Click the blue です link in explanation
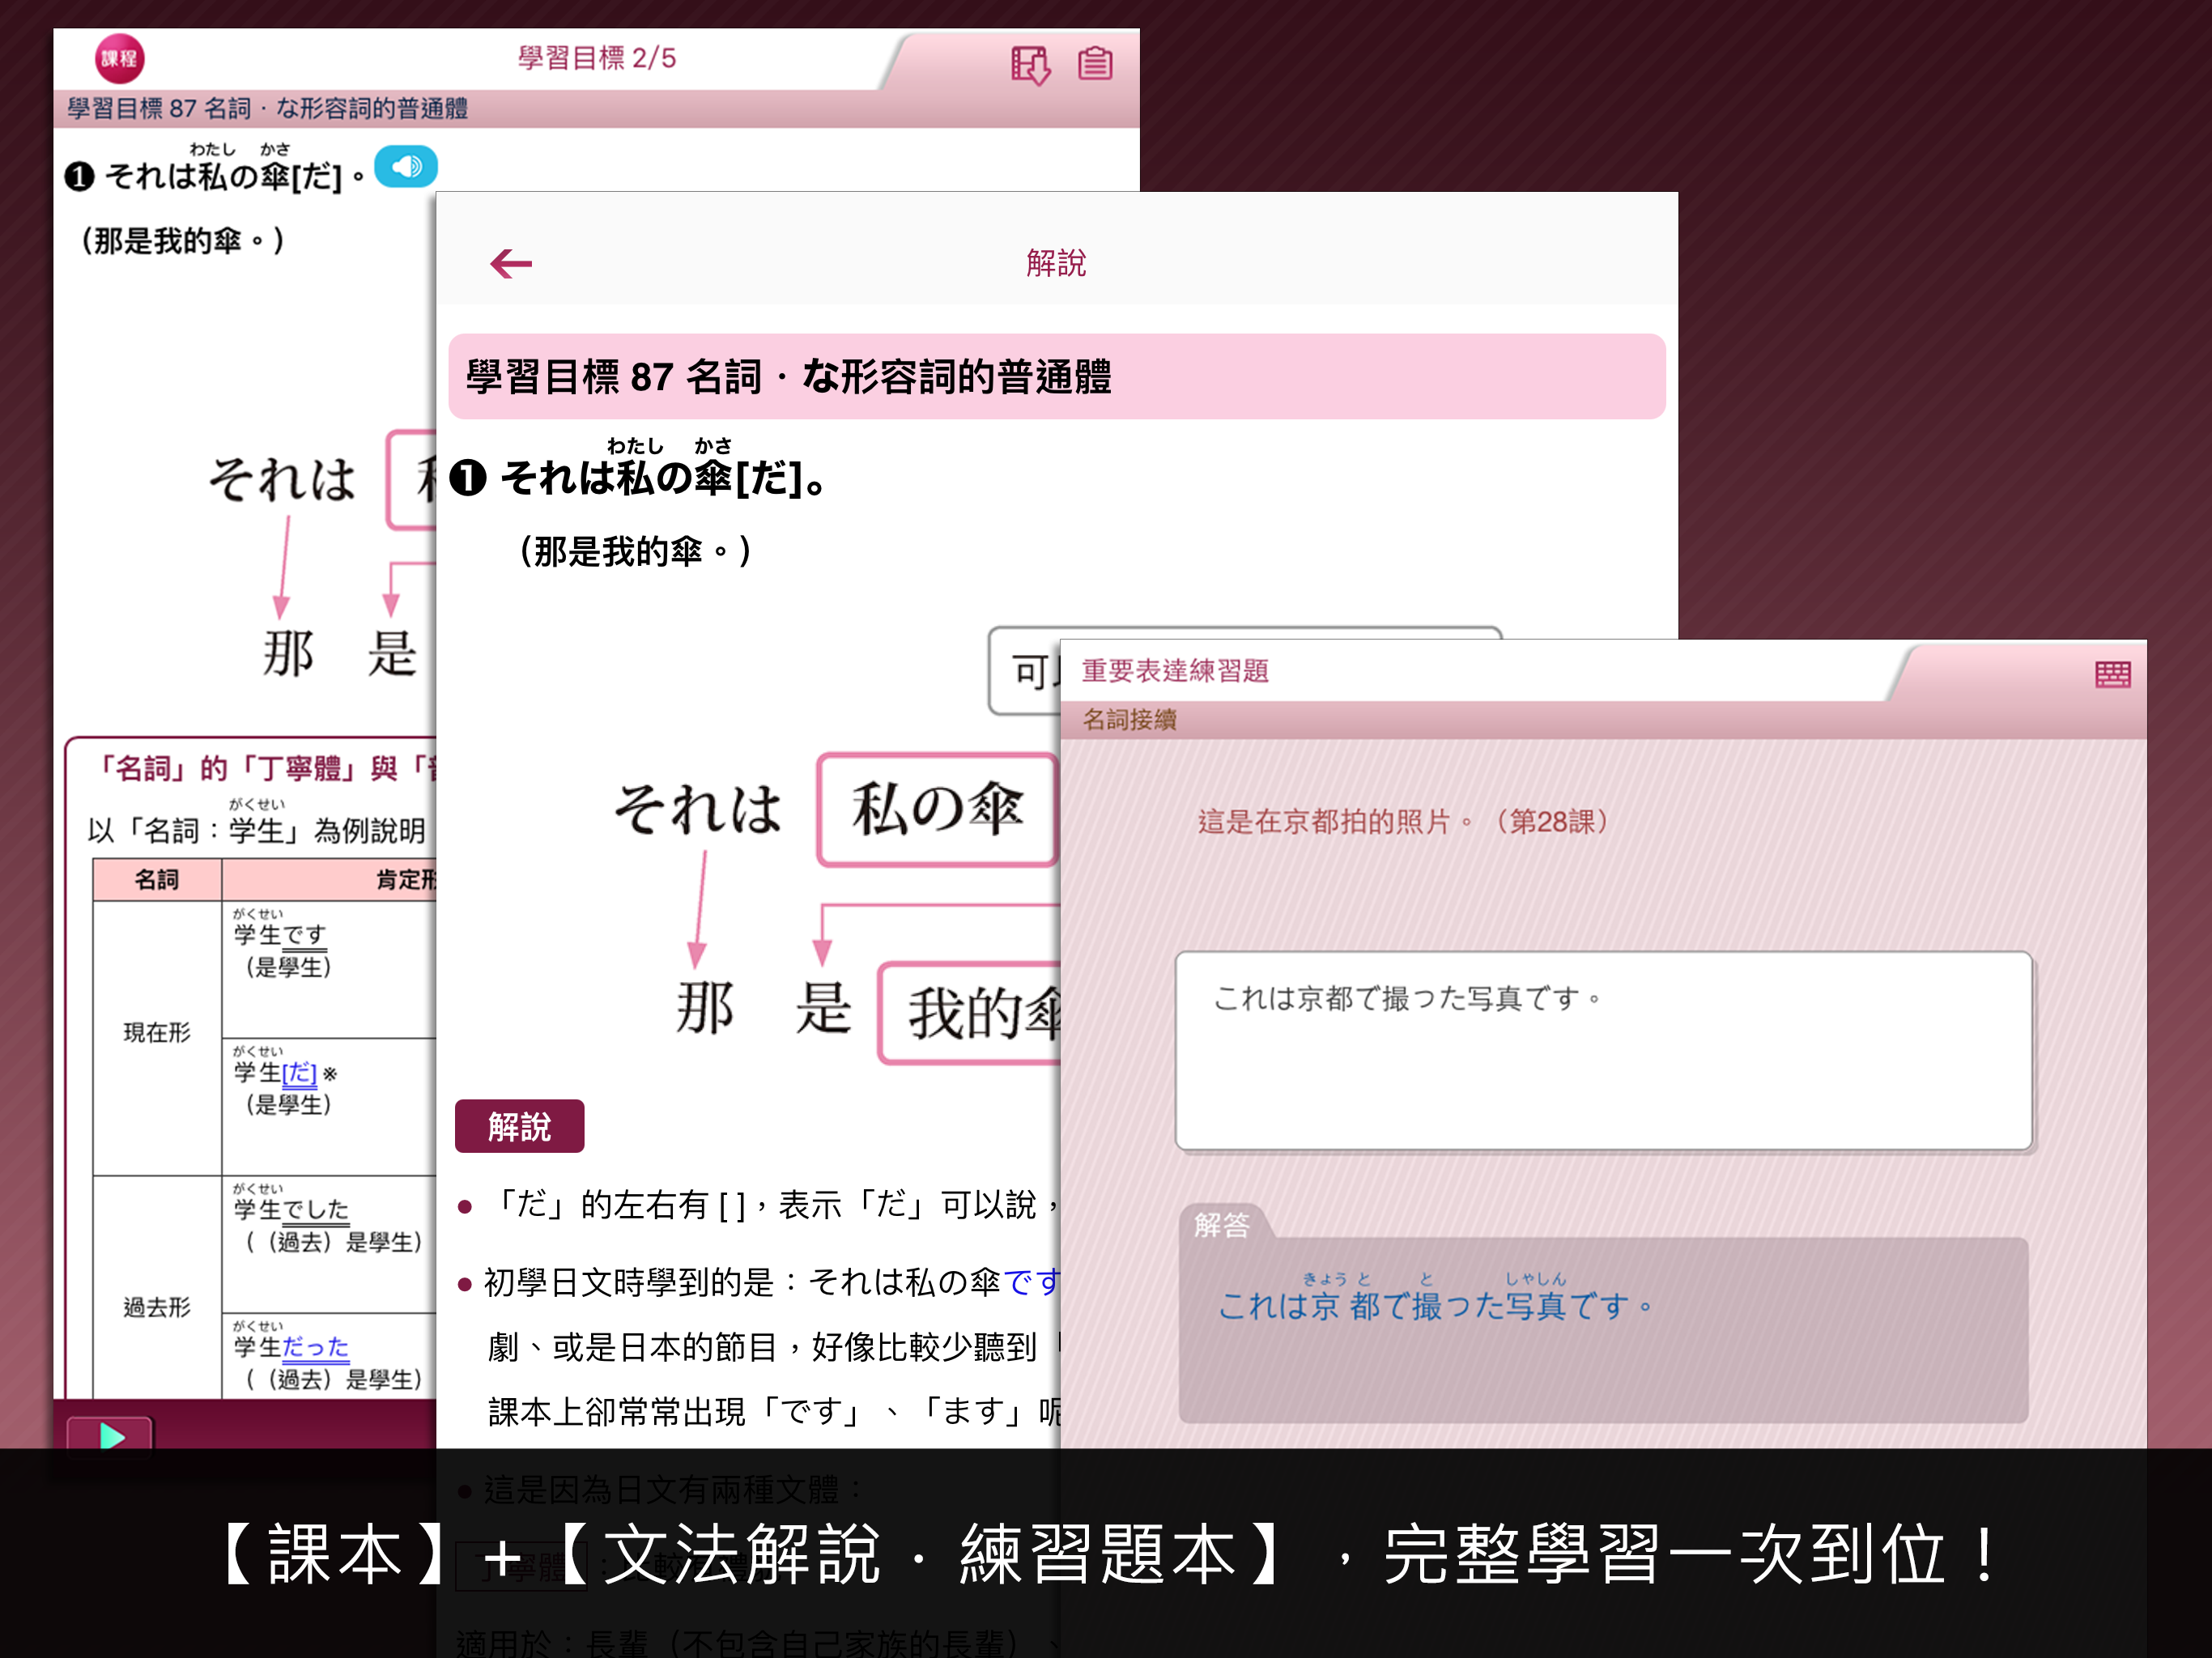The height and width of the screenshot is (1658, 2212). tap(1031, 1282)
